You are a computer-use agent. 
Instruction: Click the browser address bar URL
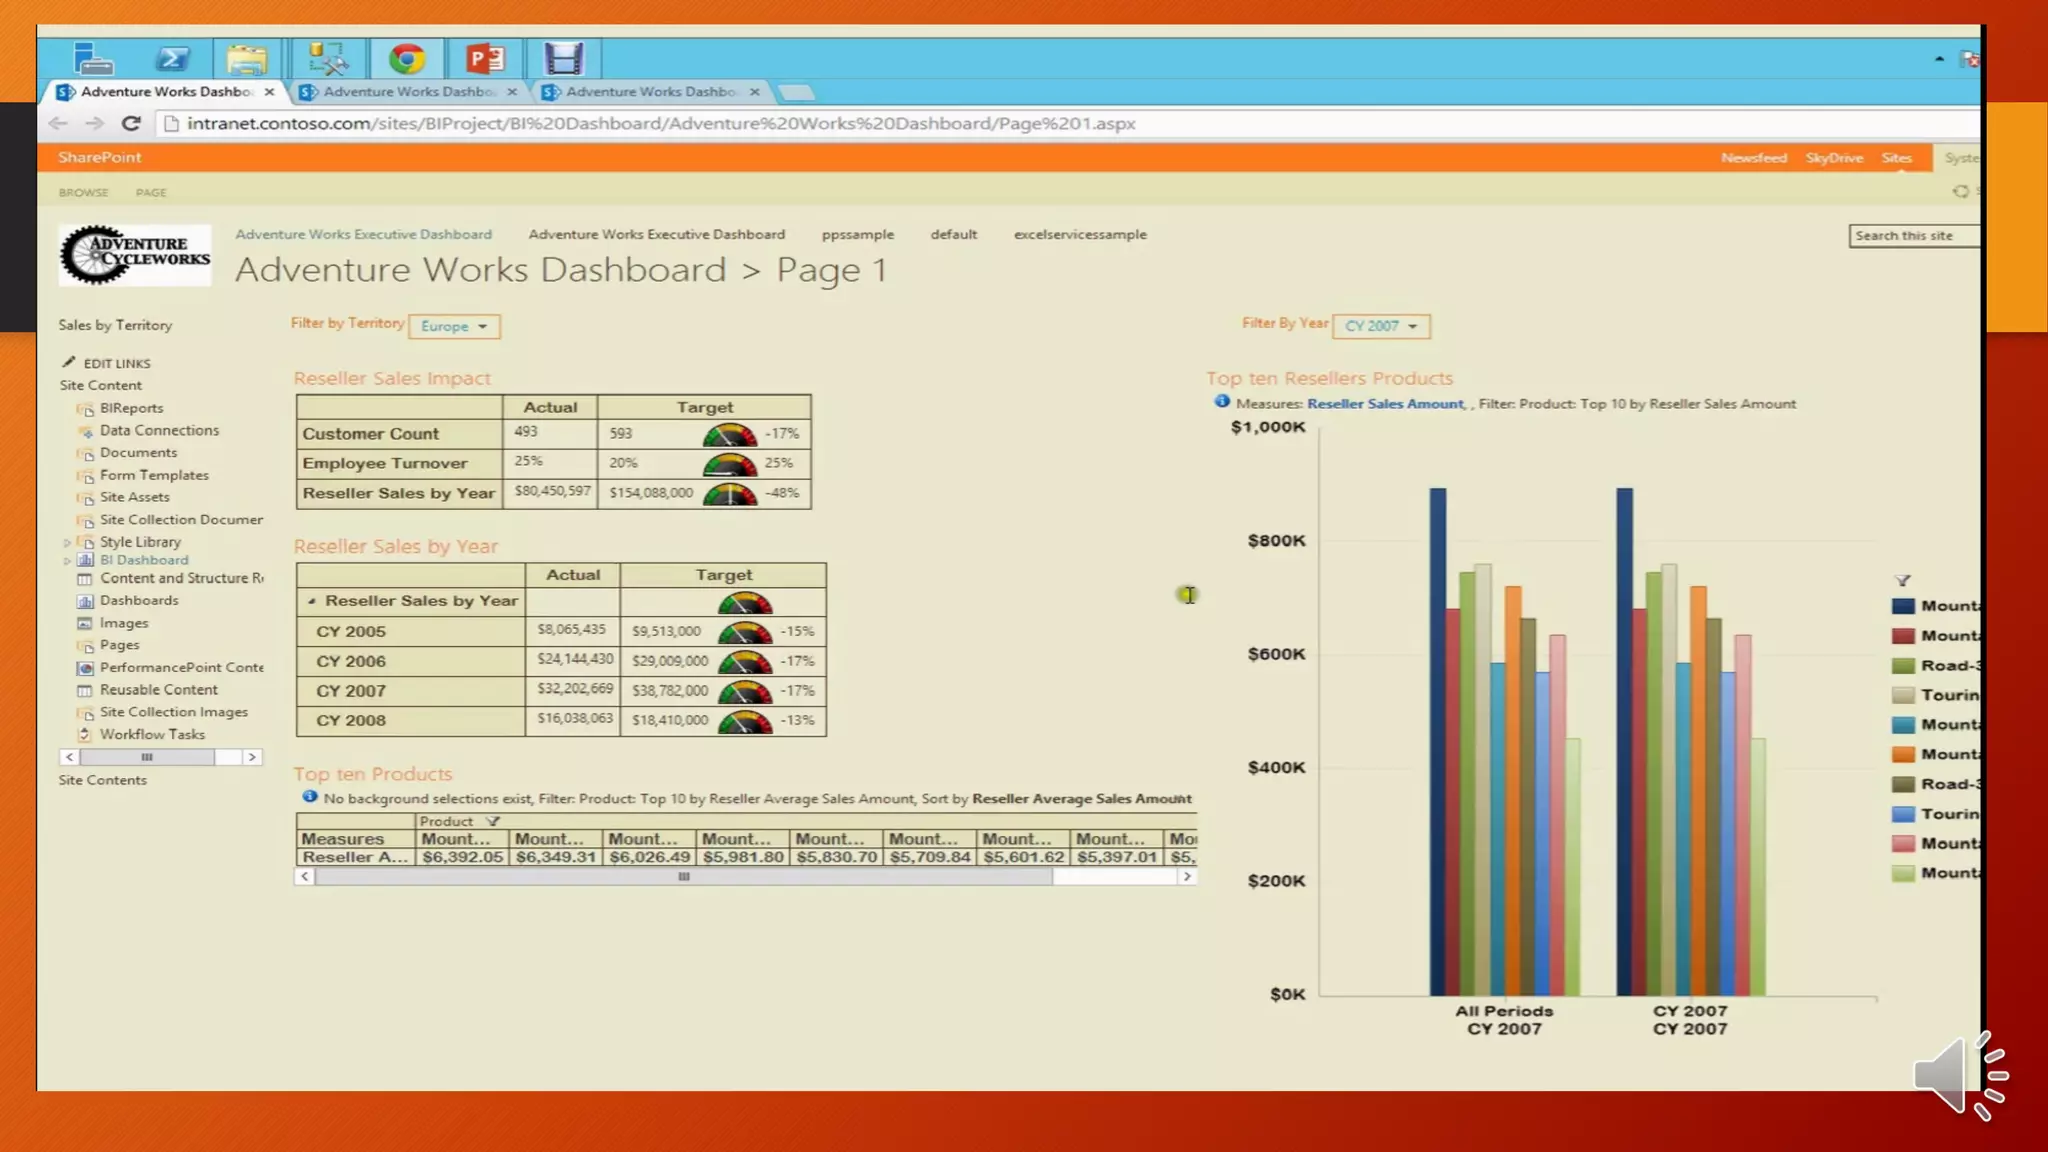(661, 123)
